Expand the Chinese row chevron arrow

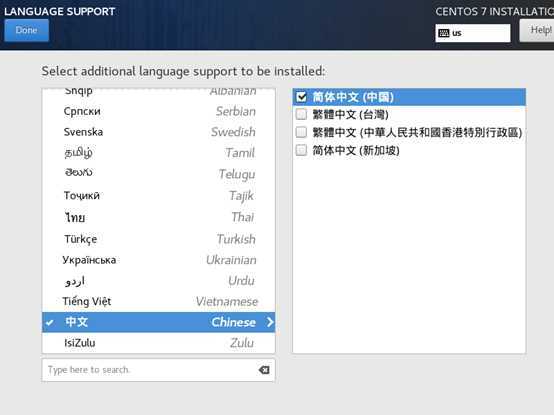tap(270, 322)
